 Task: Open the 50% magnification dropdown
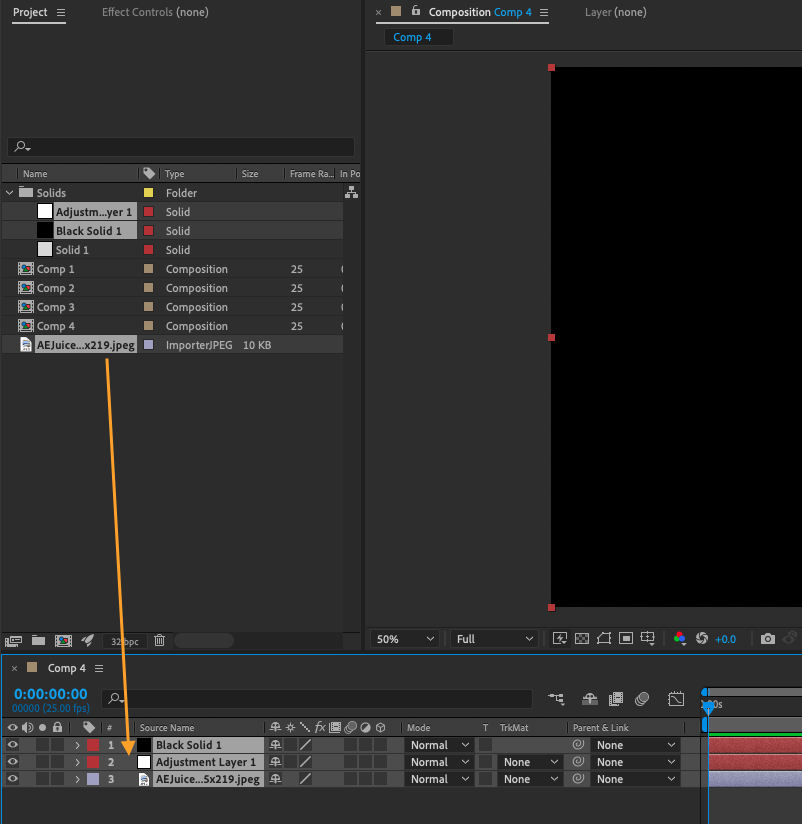[x=405, y=638]
